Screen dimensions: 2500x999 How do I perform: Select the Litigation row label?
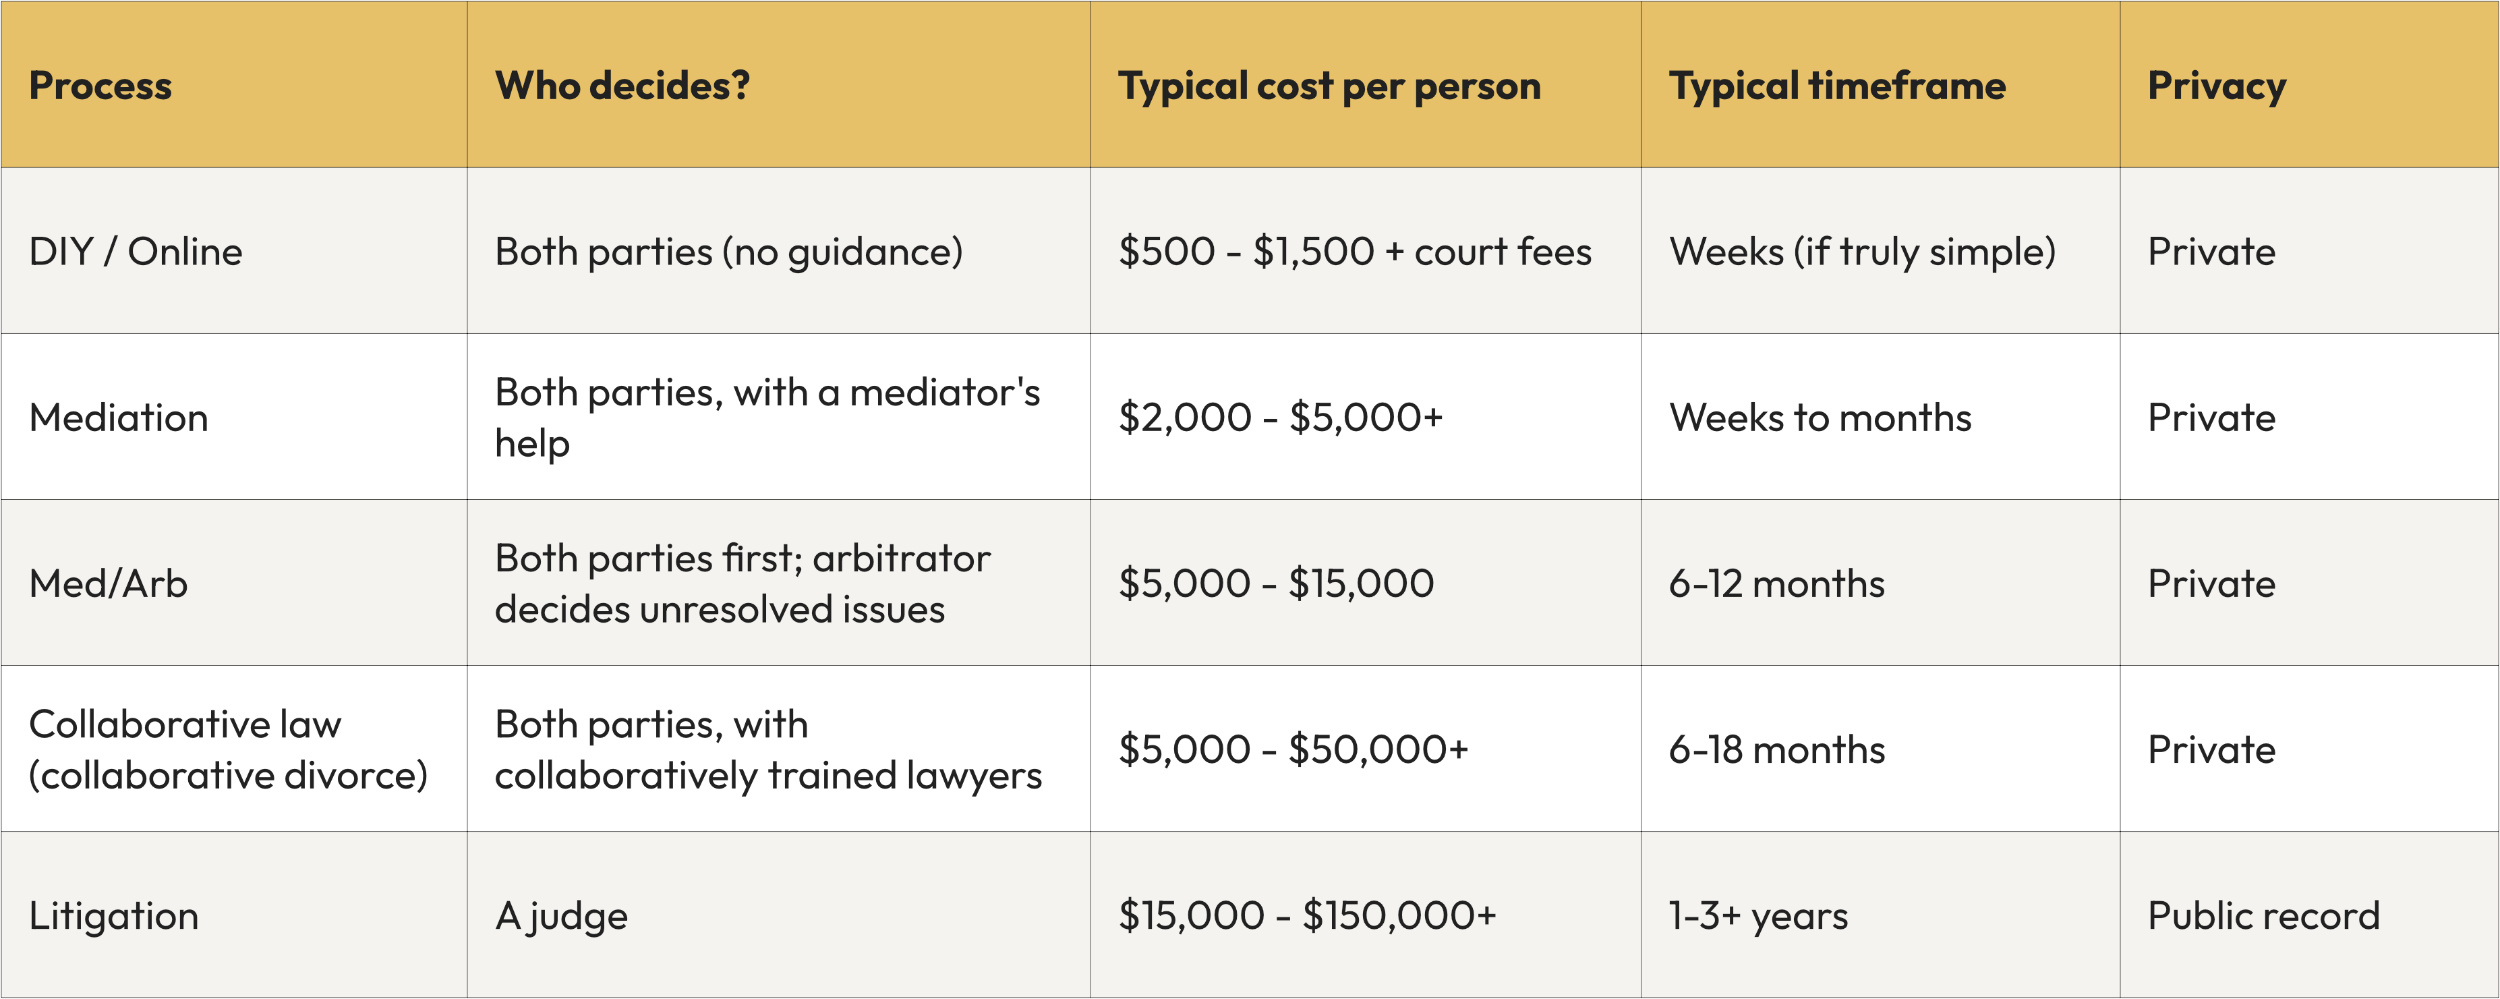114,916
